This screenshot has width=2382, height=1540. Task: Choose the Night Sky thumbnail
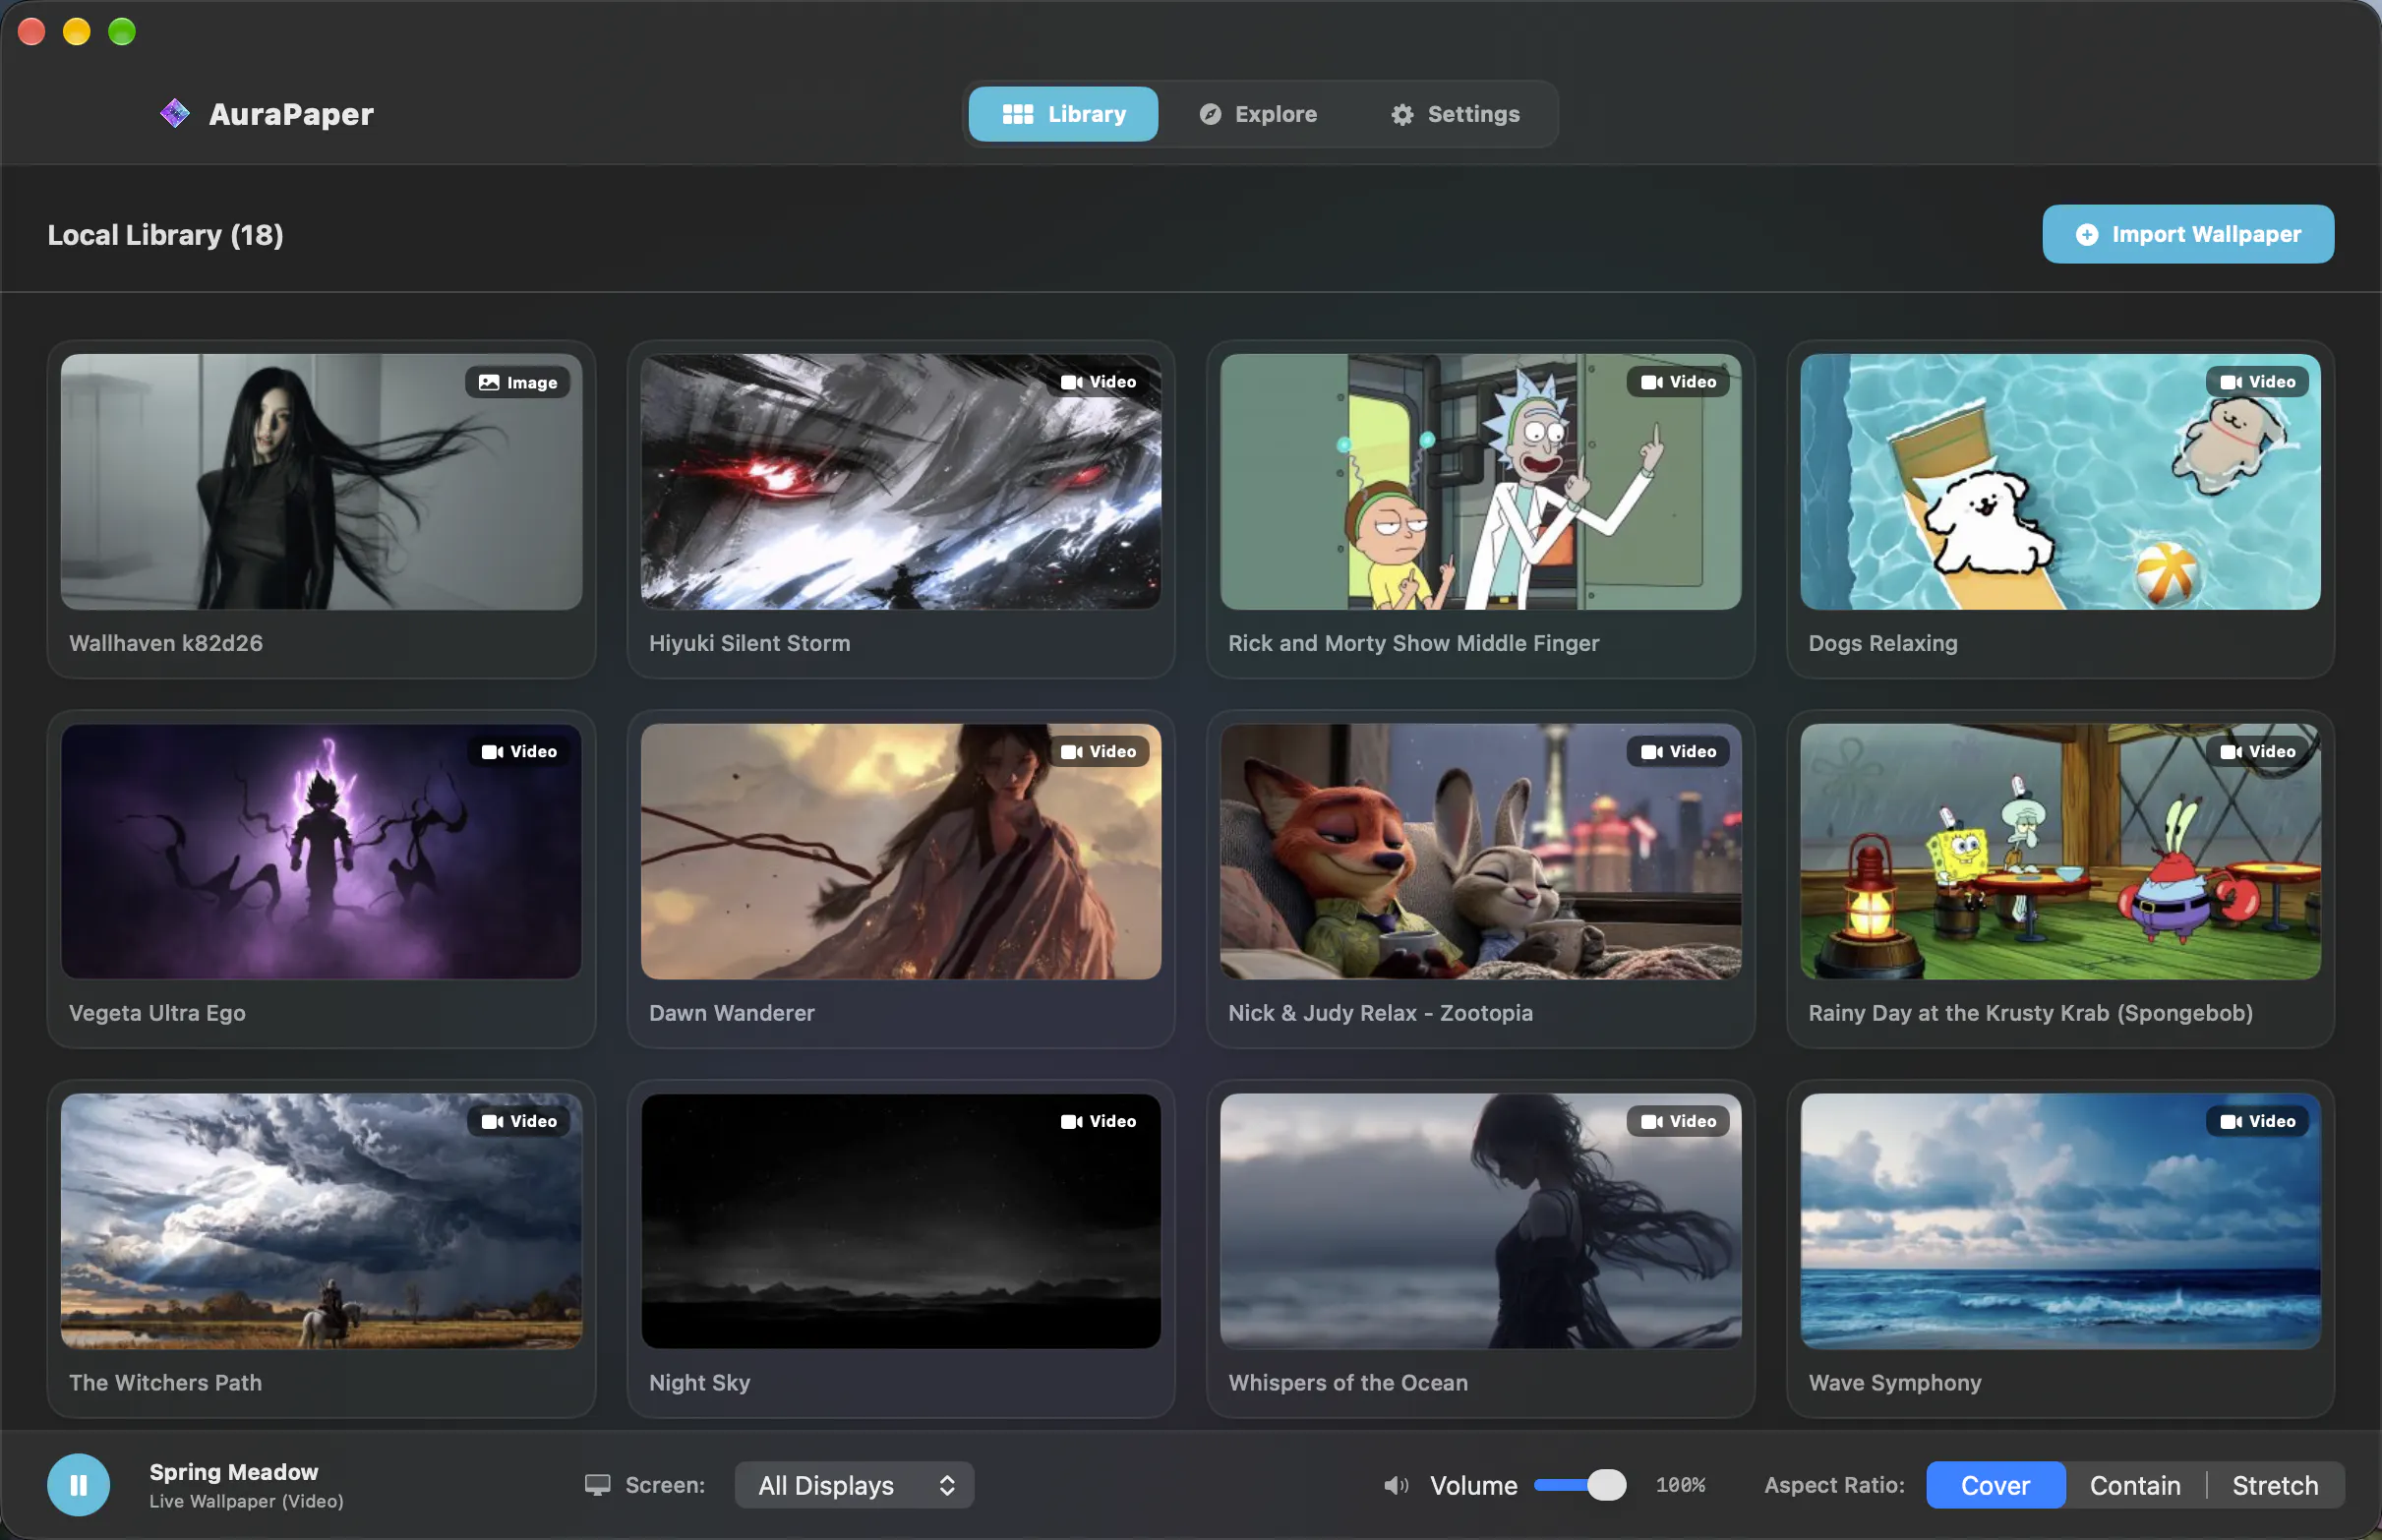901,1221
